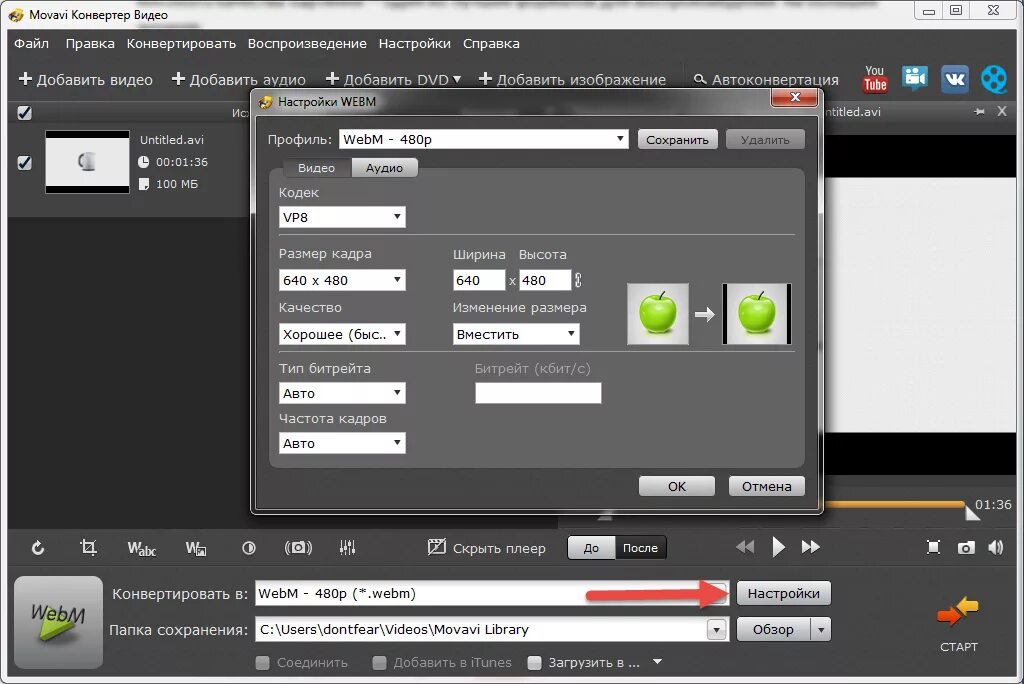The height and width of the screenshot is (684, 1024).
Task: Click the playback seek bar handle
Action: (x=972, y=512)
